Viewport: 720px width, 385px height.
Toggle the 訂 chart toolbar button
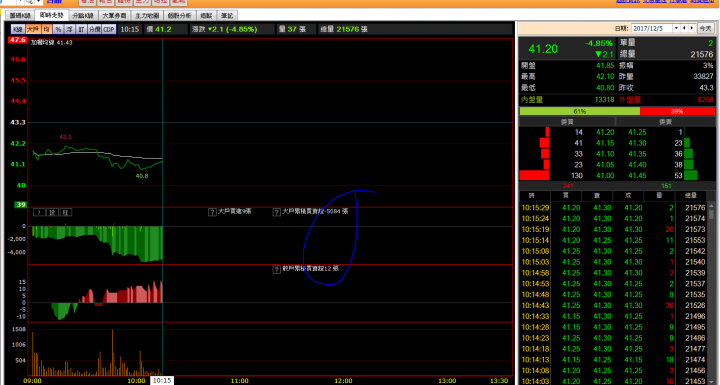tap(81, 29)
